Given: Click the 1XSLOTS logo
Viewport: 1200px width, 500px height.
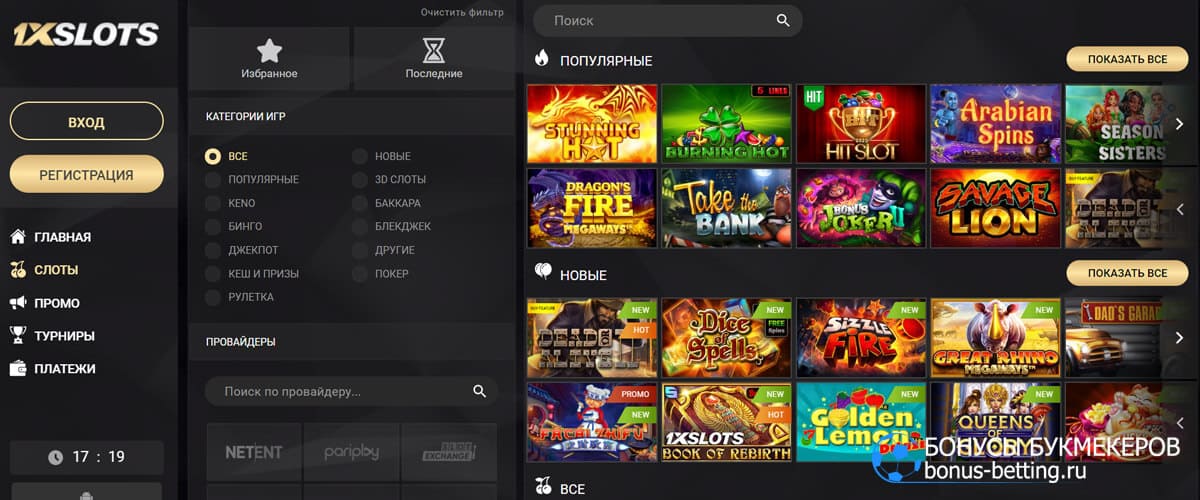Looking at the screenshot, I should [x=86, y=35].
